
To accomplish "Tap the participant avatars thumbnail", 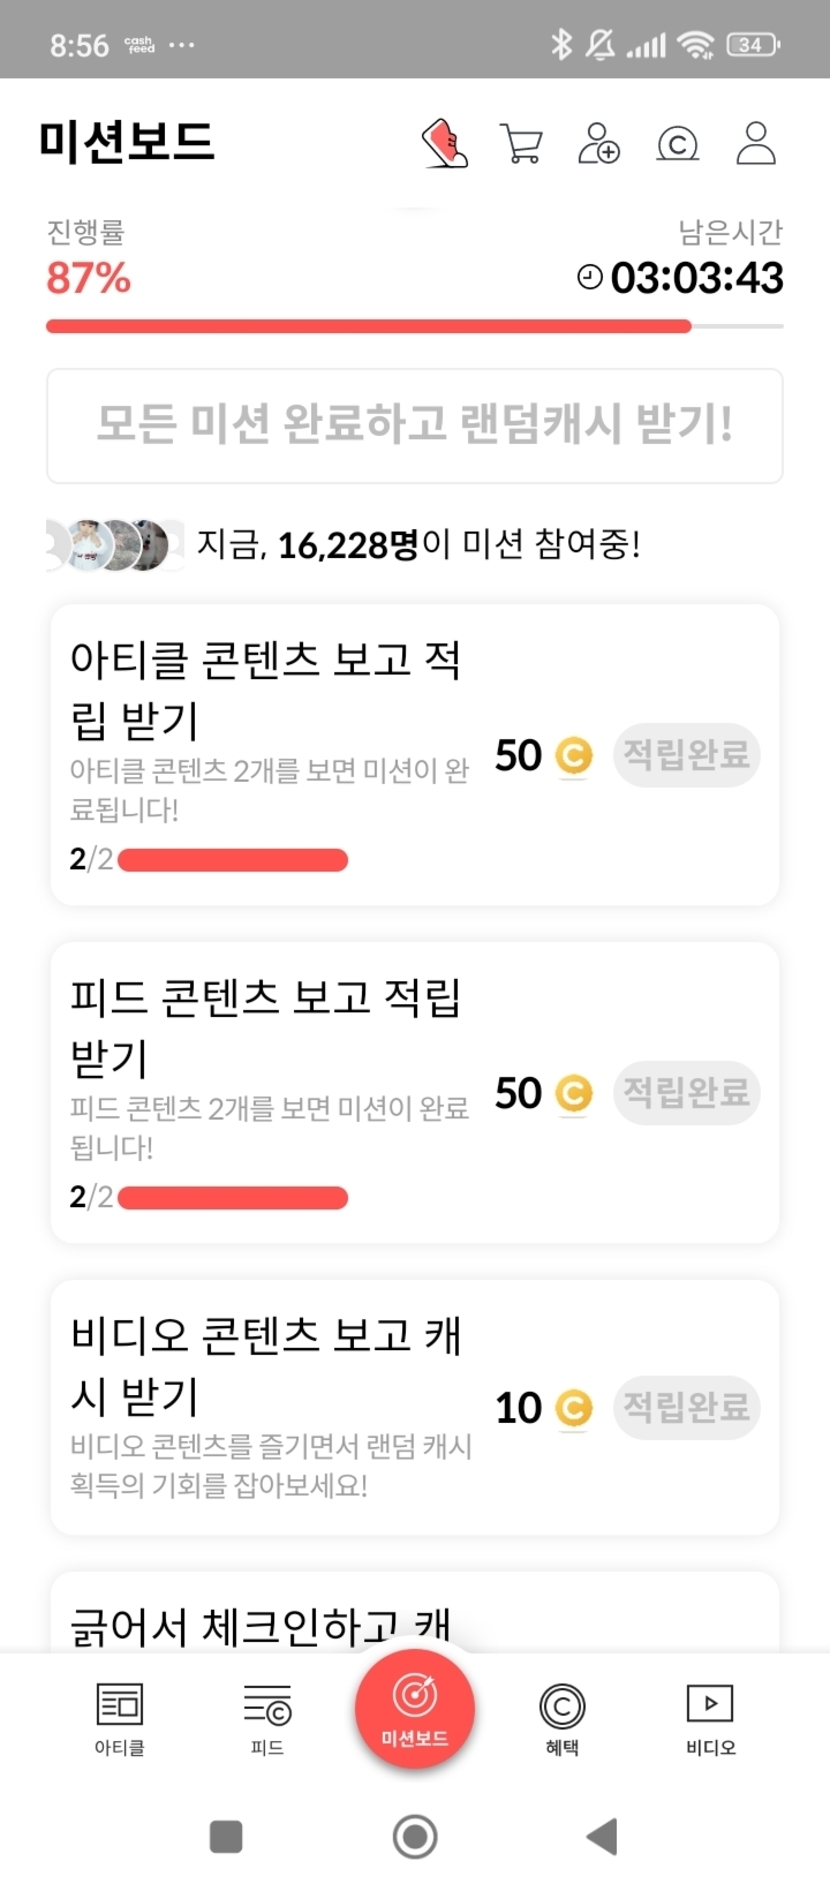I will point(116,545).
